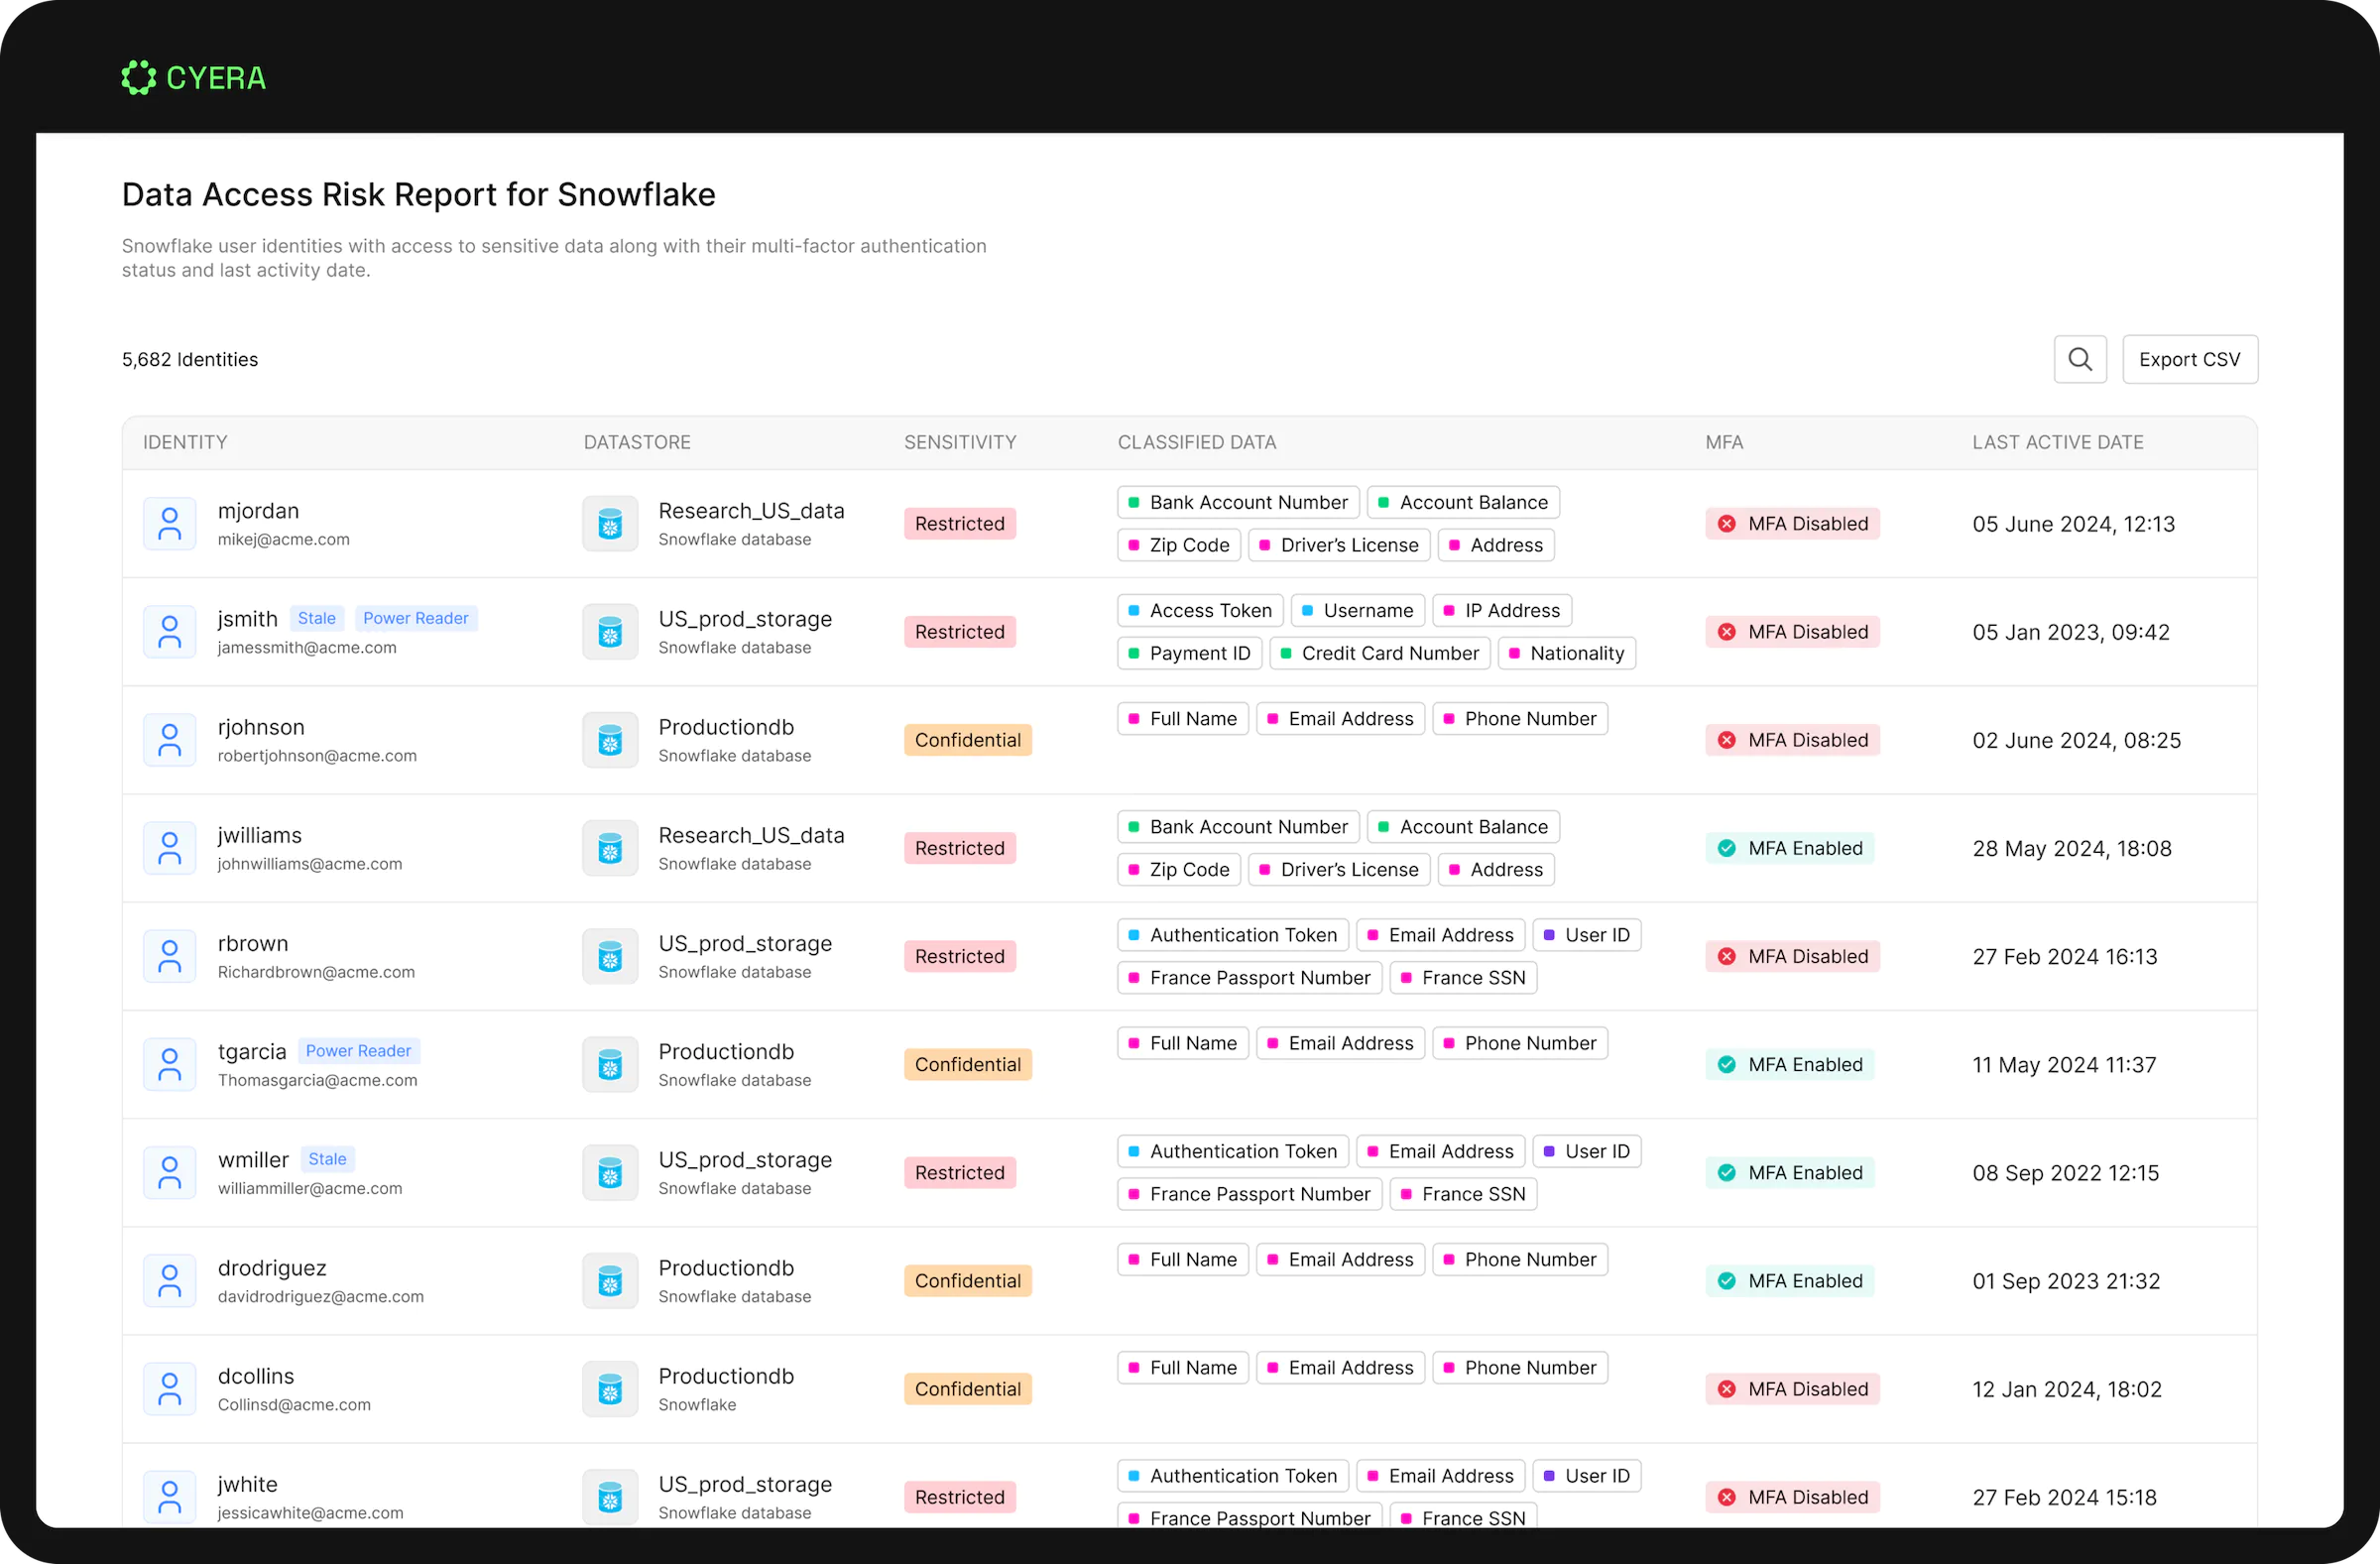Click the Snowflake database icon beside Productiondb

(610, 739)
